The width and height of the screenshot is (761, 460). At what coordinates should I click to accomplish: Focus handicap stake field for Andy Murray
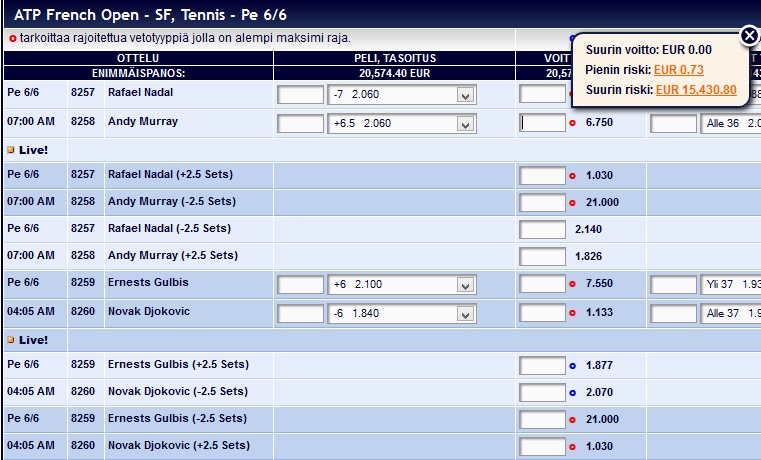tap(300, 124)
